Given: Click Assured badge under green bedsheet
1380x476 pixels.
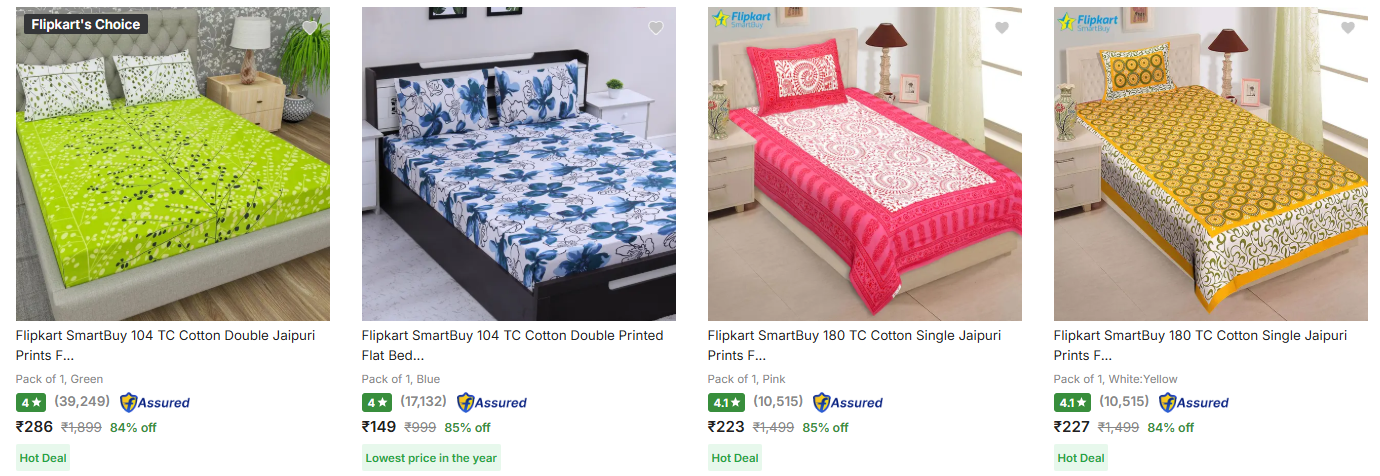Looking at the screenshot, I should click(155, 402).
